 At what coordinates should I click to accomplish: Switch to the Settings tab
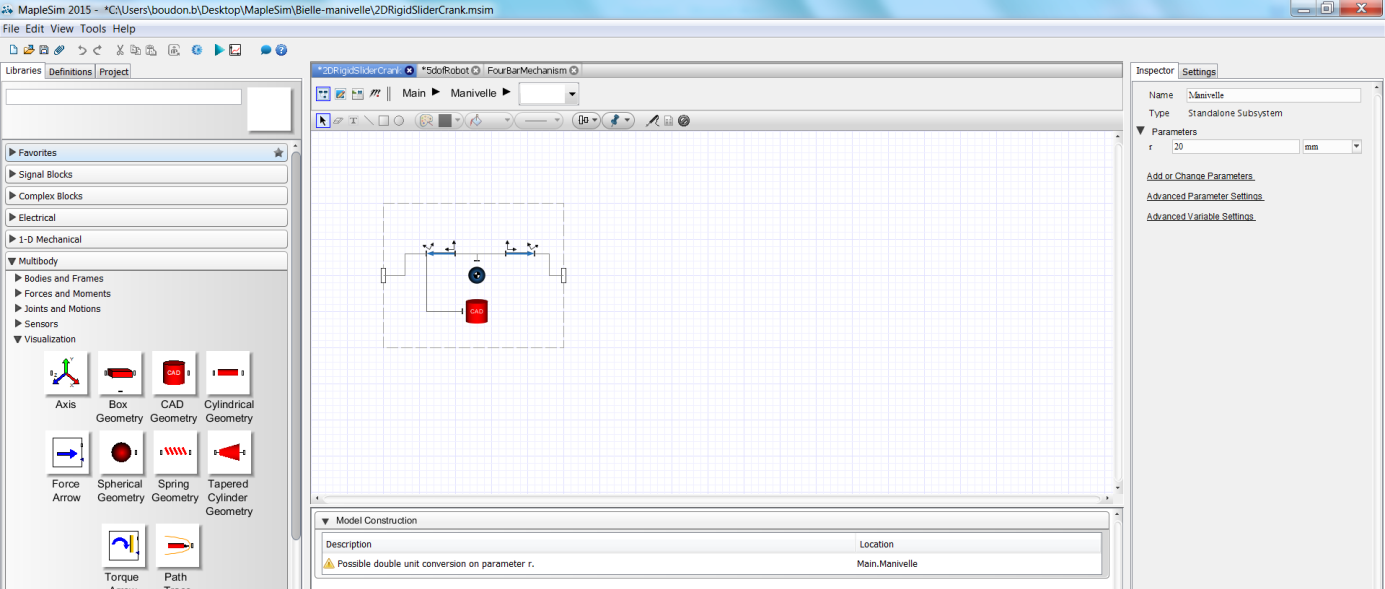tap(1199, 72)
